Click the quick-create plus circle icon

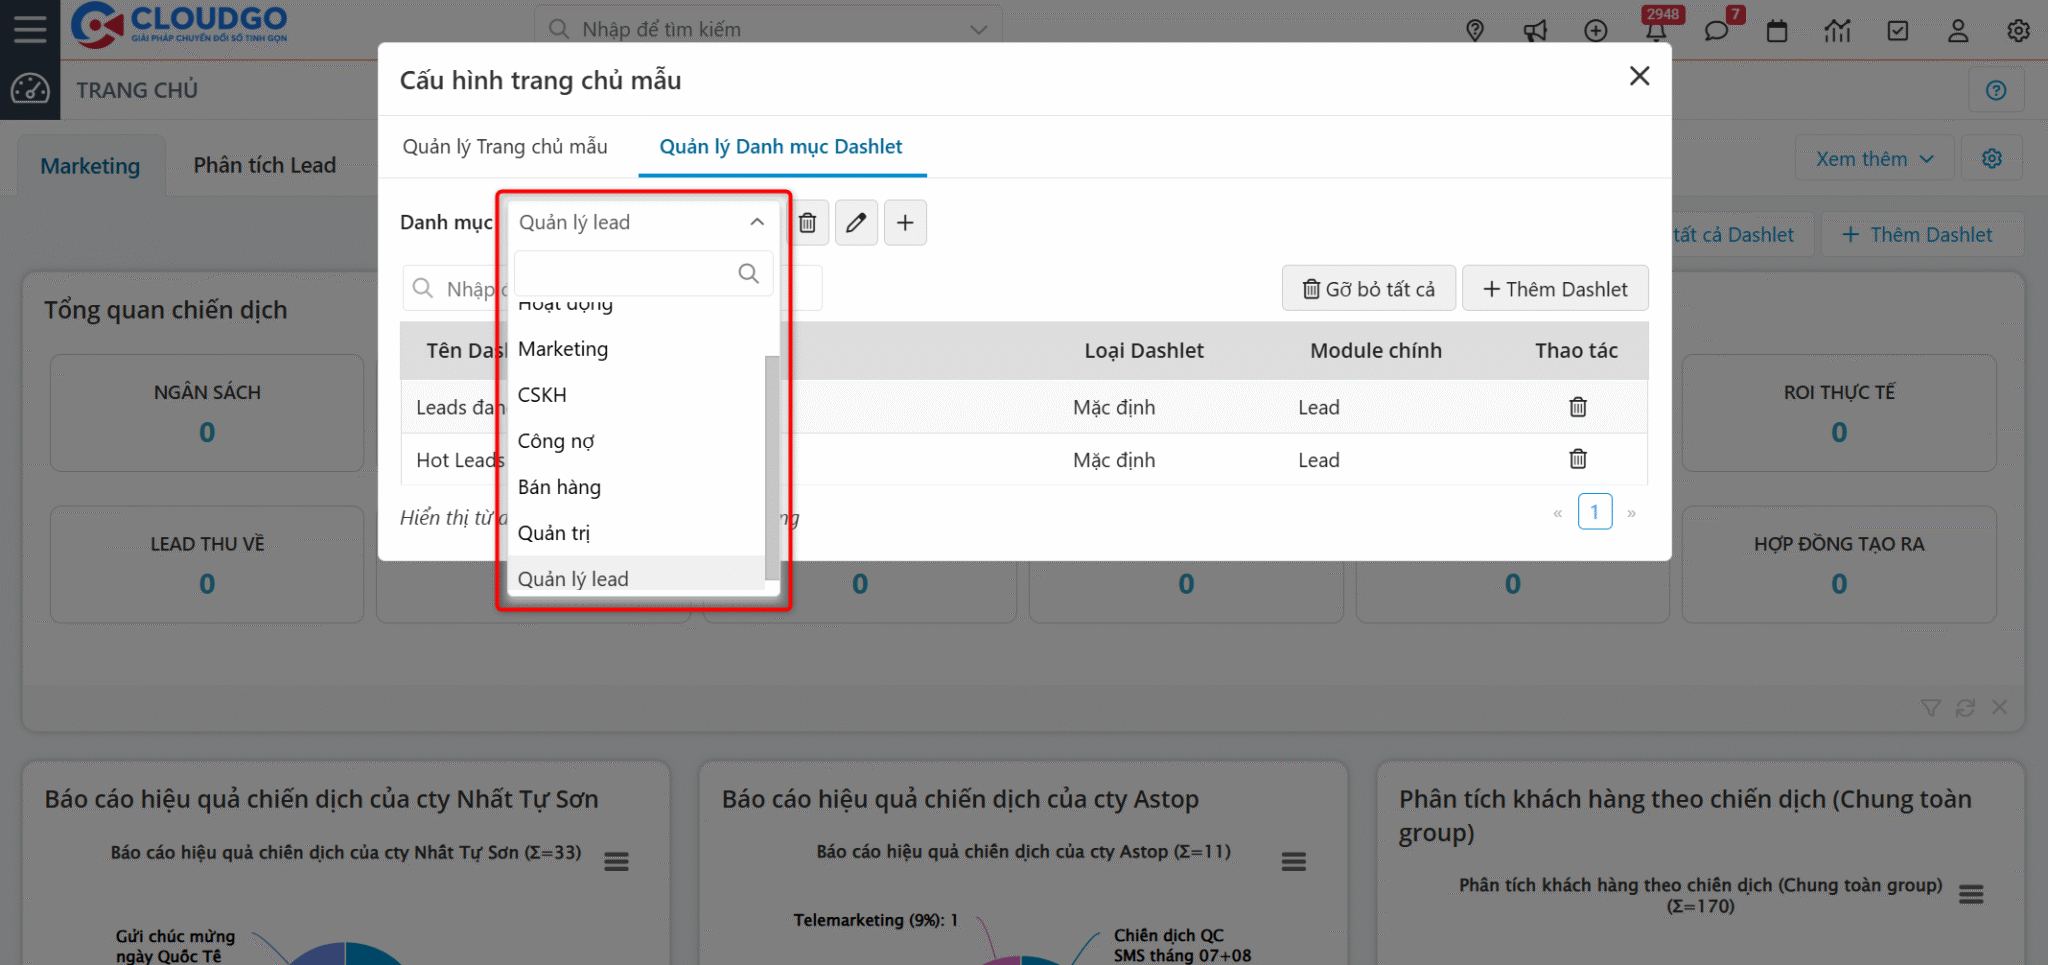pos(1596,31)
